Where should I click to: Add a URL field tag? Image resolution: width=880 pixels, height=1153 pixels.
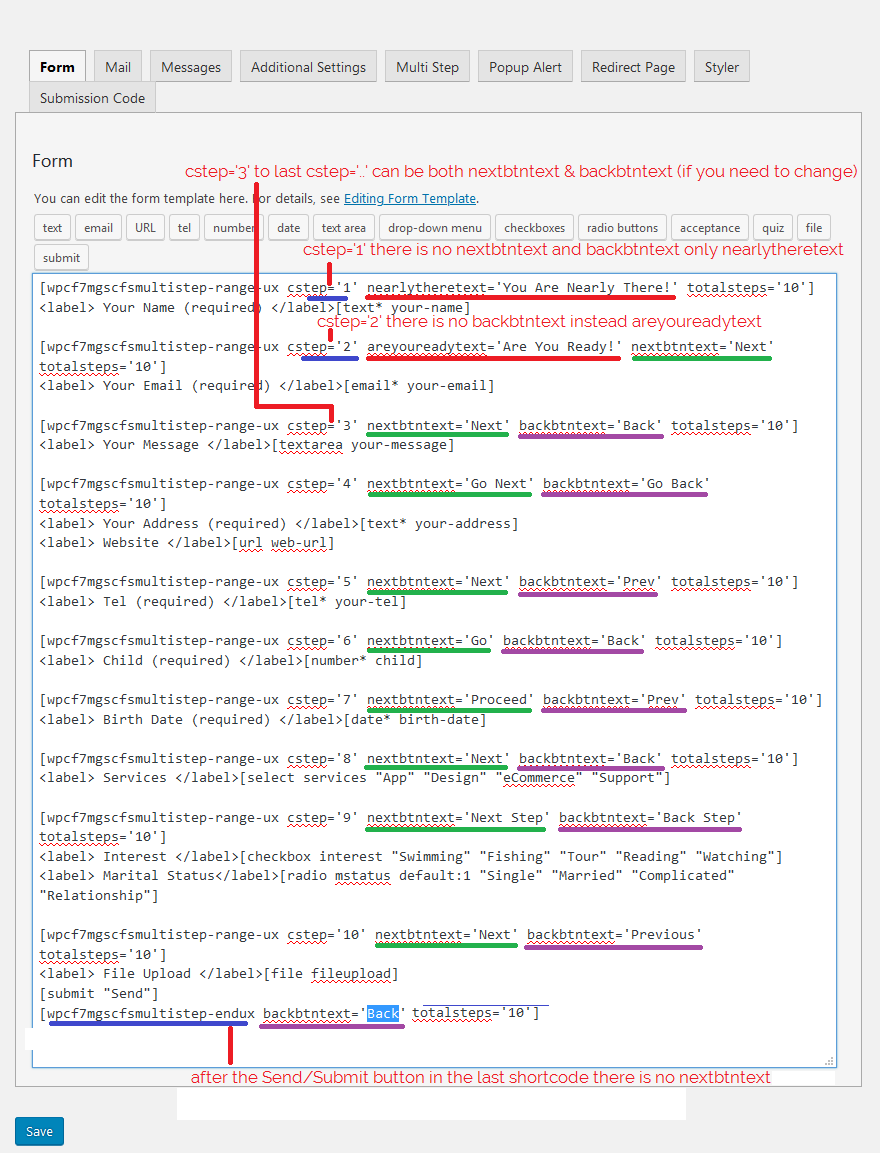pyautogui.click(x=146, y=228)
